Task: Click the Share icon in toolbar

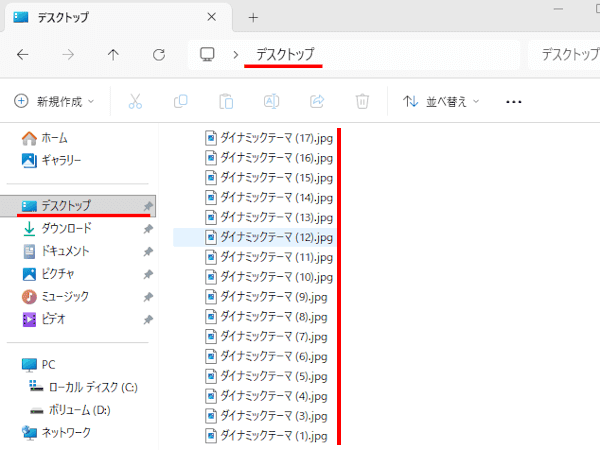Action: [x=317, y=101]
